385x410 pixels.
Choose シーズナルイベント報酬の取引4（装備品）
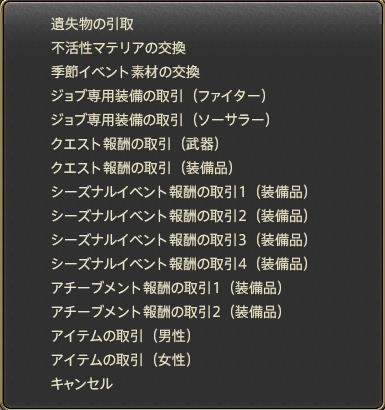pos(181,264)
